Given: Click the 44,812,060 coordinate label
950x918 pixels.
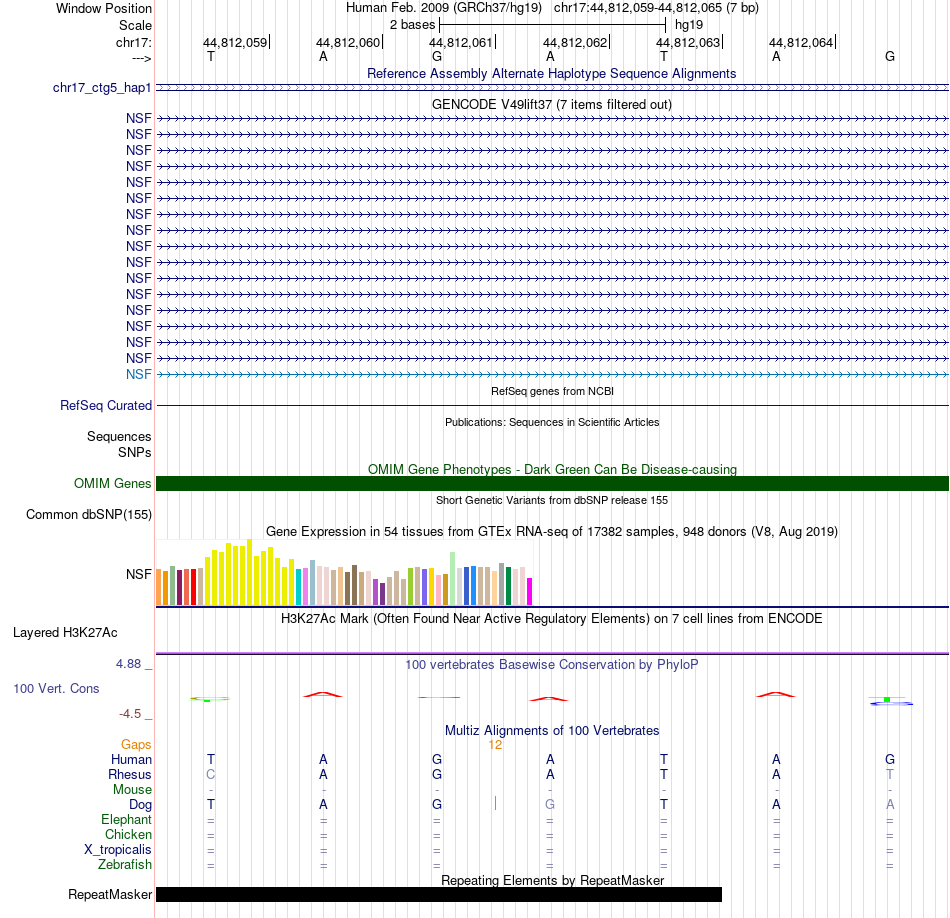Looking at the screenshot, I should coord(348,42).
